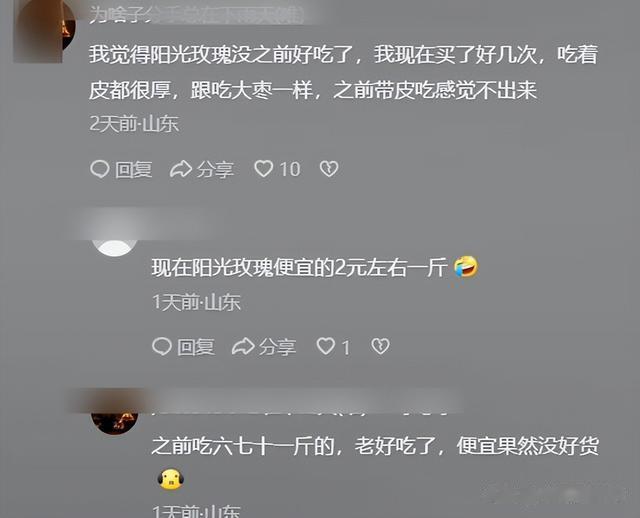Screen dimensions: 640x518
Task: Click 回复 label under the second comment
Action: tap(196, 347)
